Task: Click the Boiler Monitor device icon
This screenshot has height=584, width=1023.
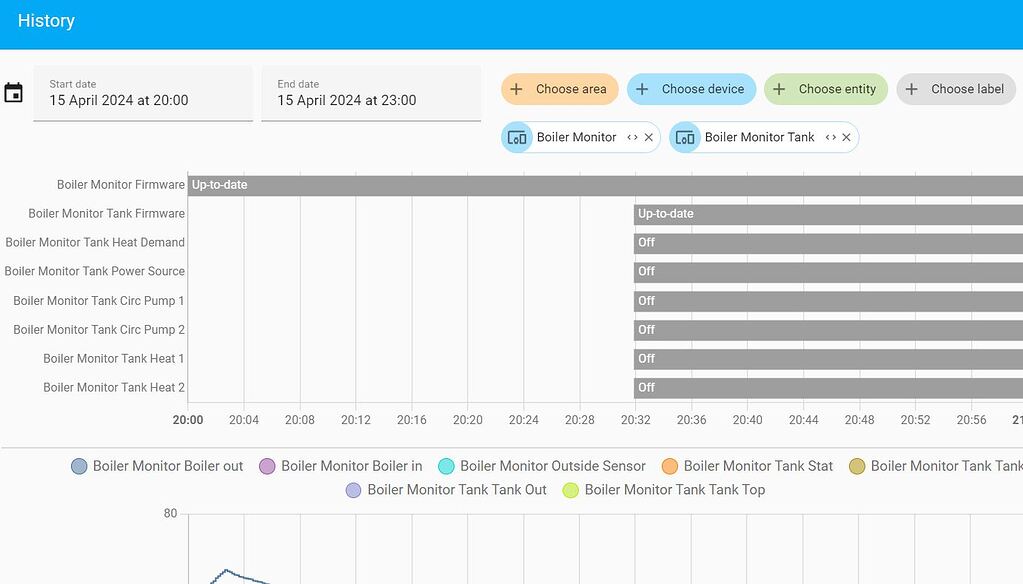Action: pyautogui.click(x=517, y=138)
